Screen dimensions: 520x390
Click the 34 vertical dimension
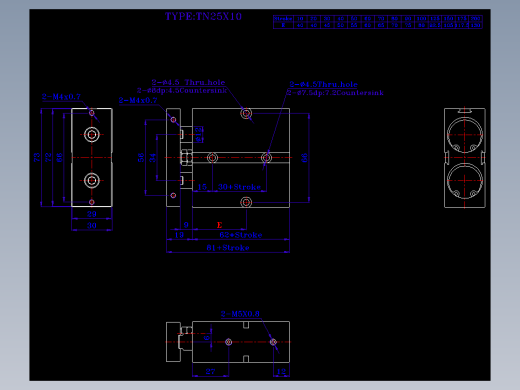coord(152,157)
